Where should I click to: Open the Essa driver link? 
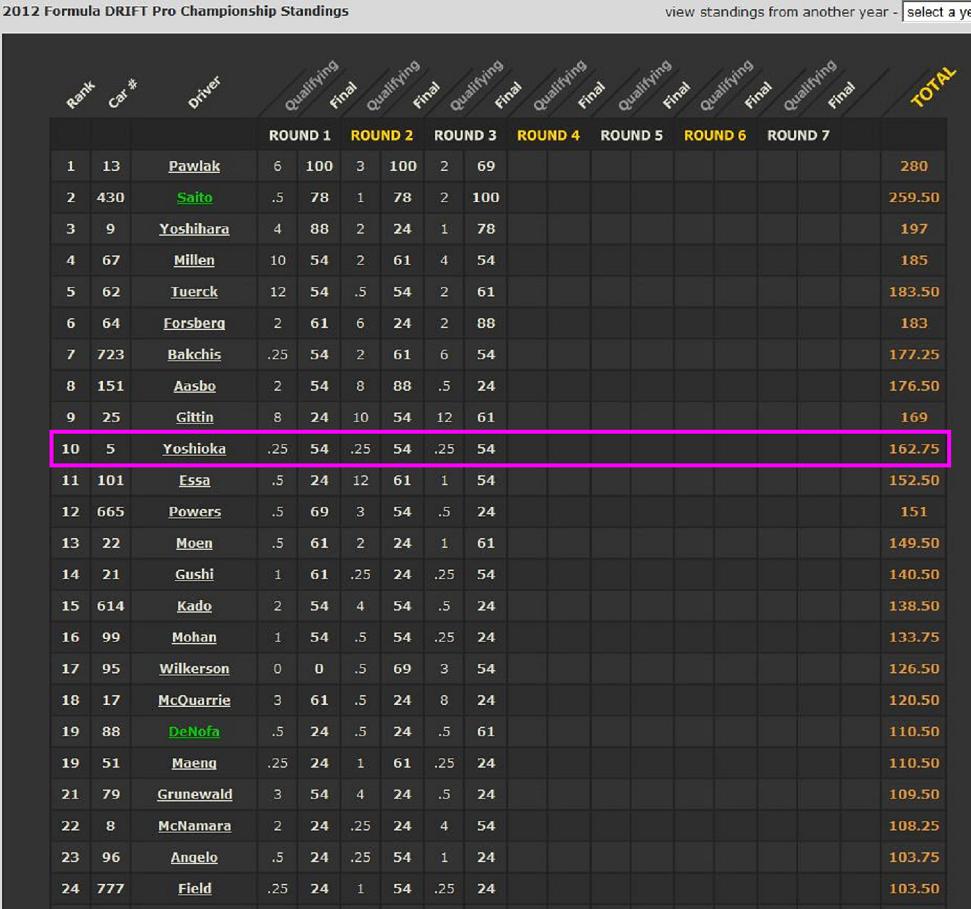coord(194,481)
